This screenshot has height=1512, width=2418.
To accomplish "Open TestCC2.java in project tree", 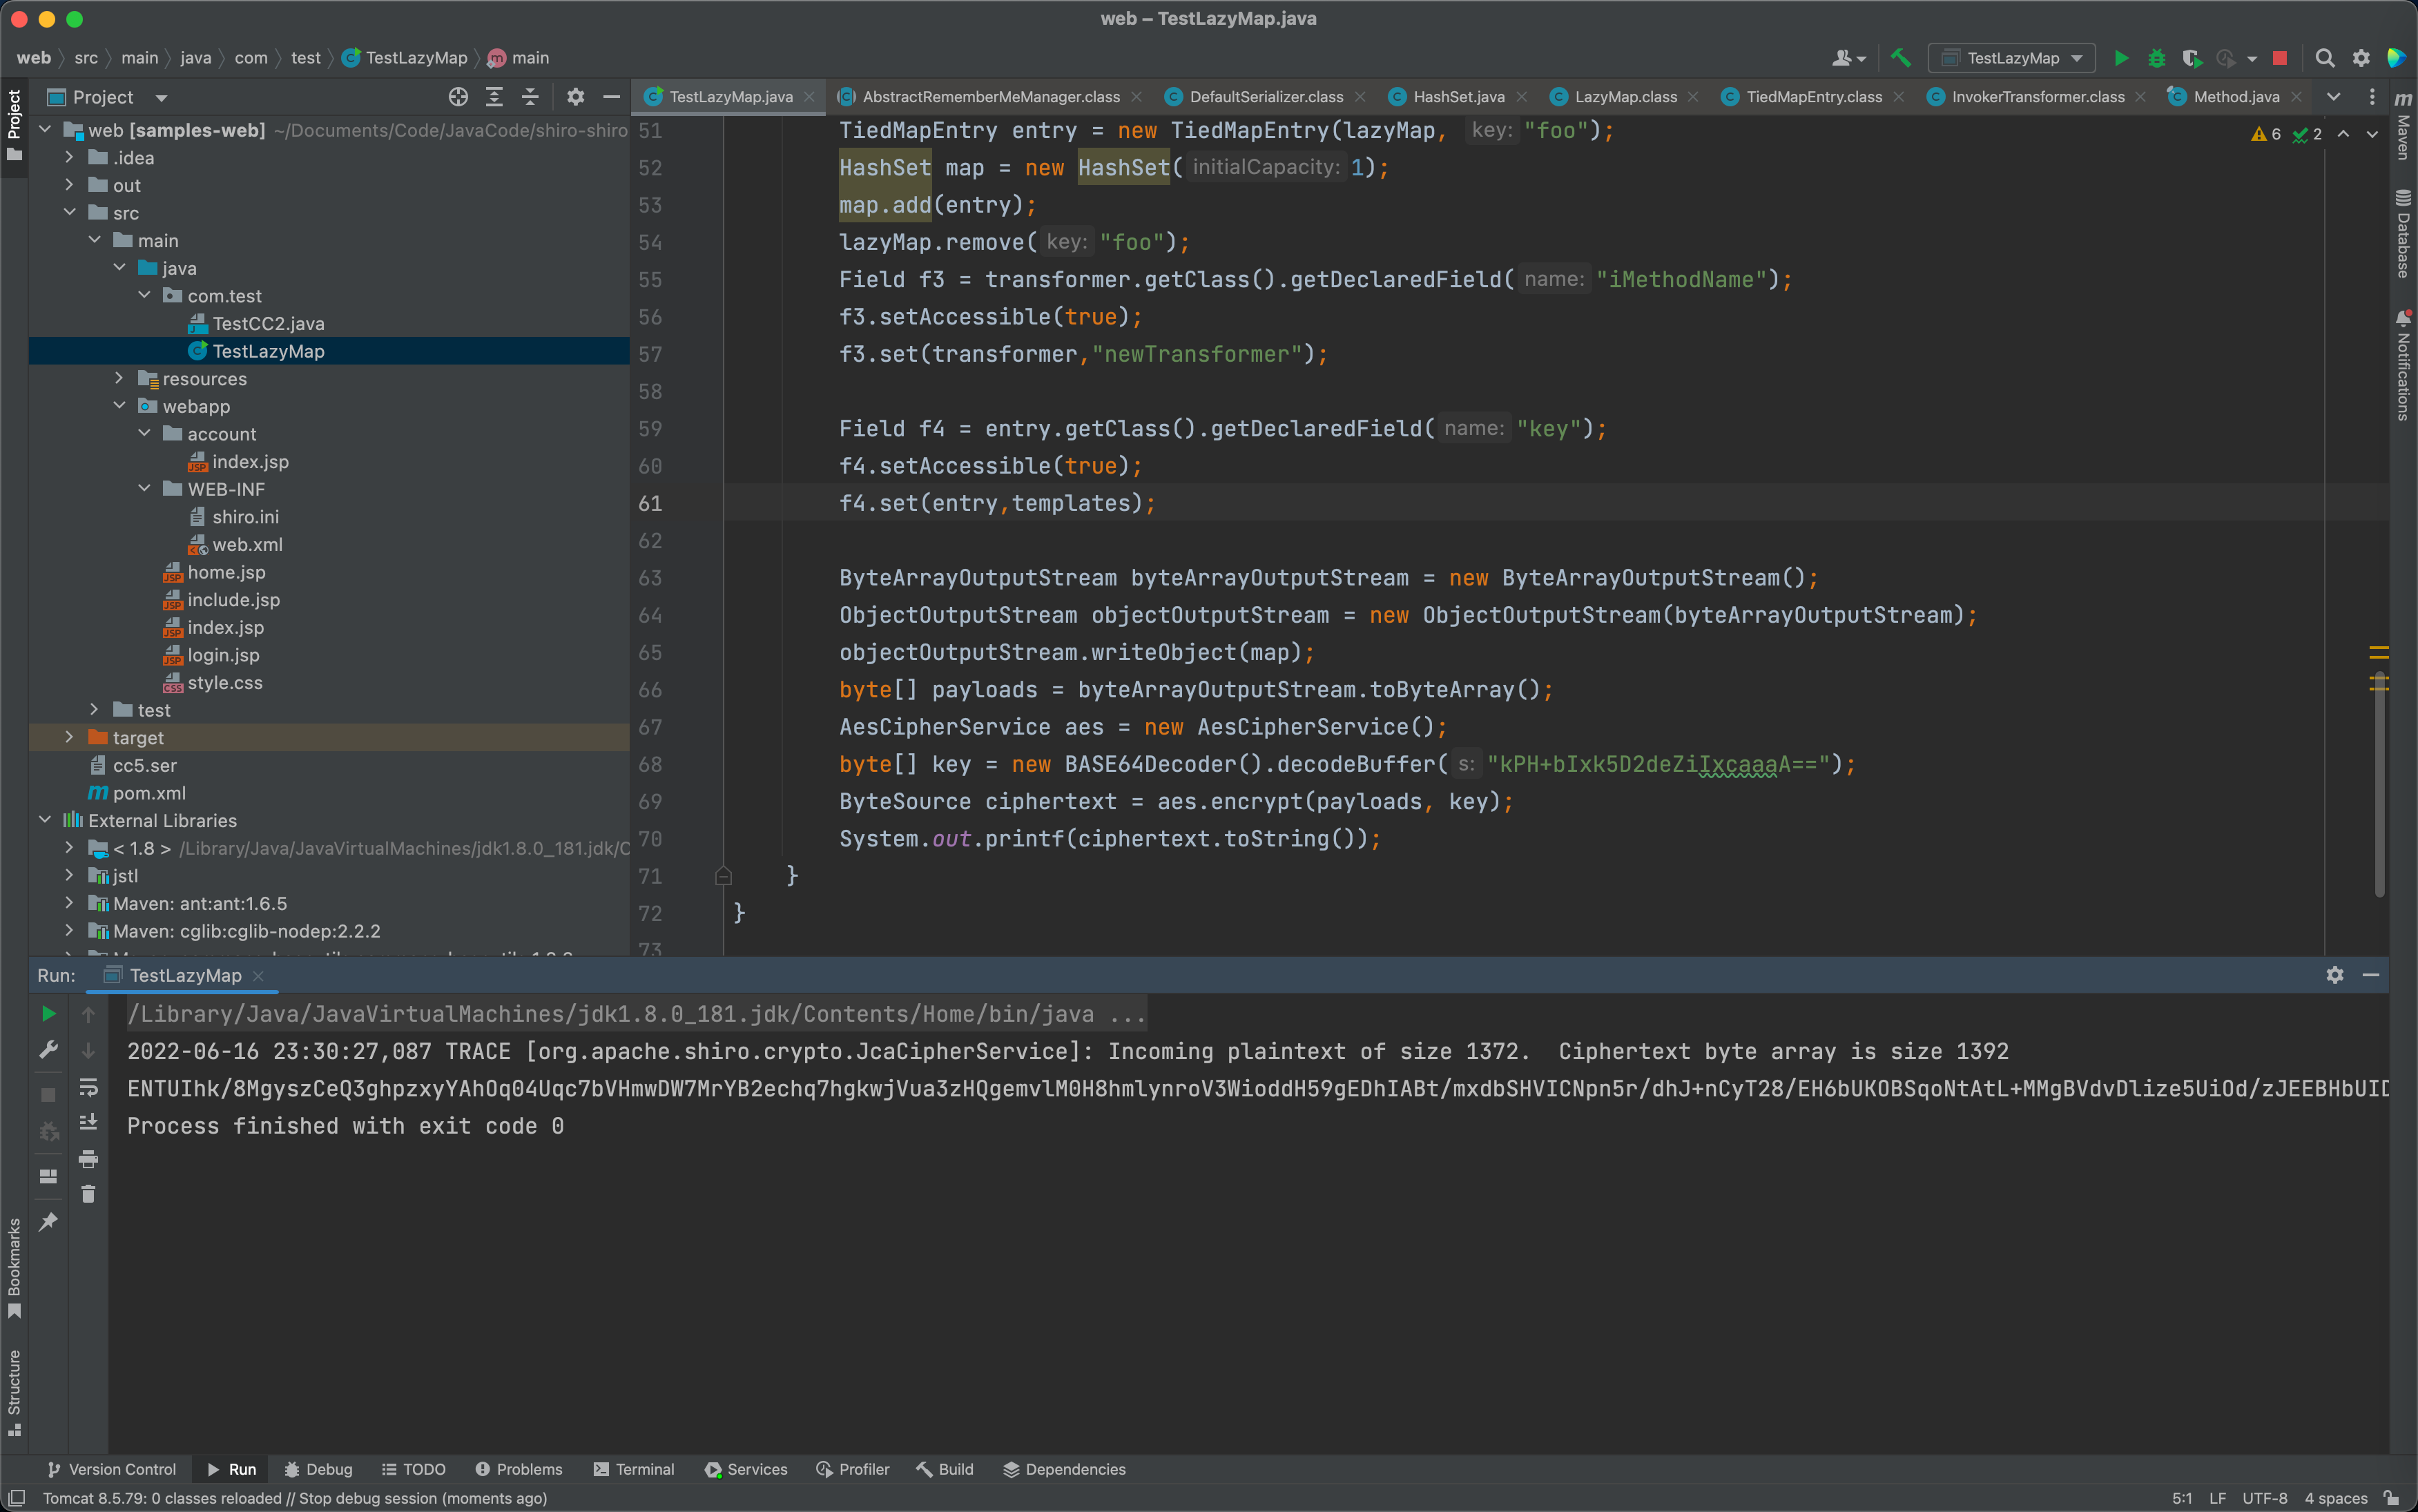I will click(267, 323).
